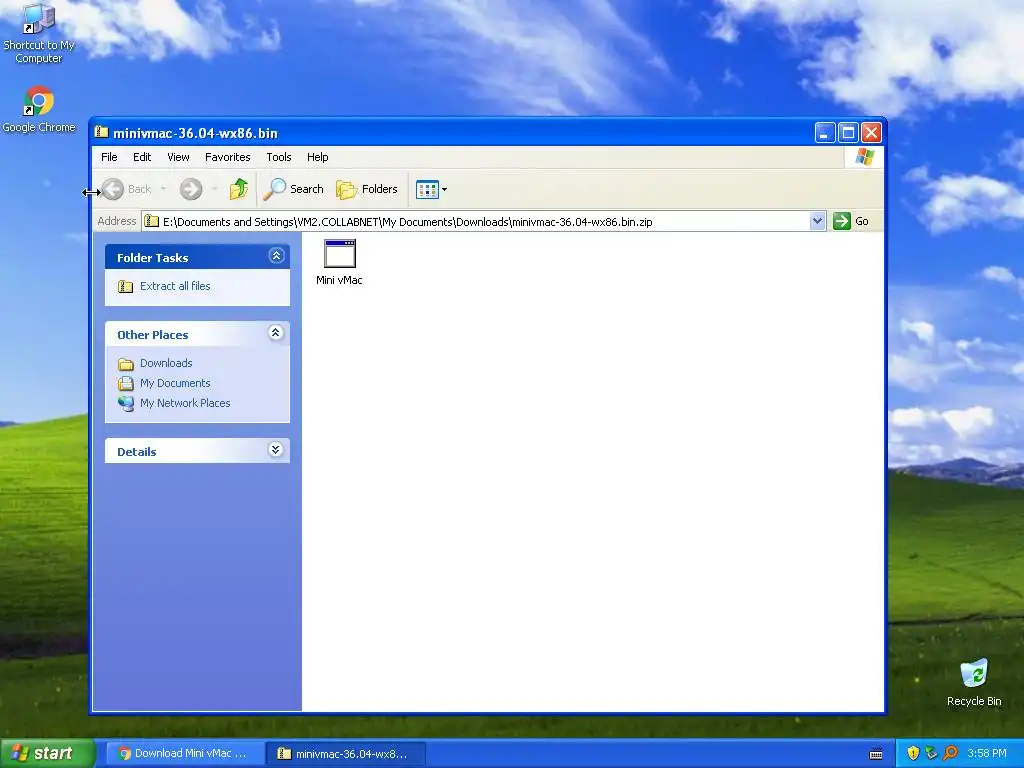
Task: Click the security shield tray icon
Action: [913, 753]
